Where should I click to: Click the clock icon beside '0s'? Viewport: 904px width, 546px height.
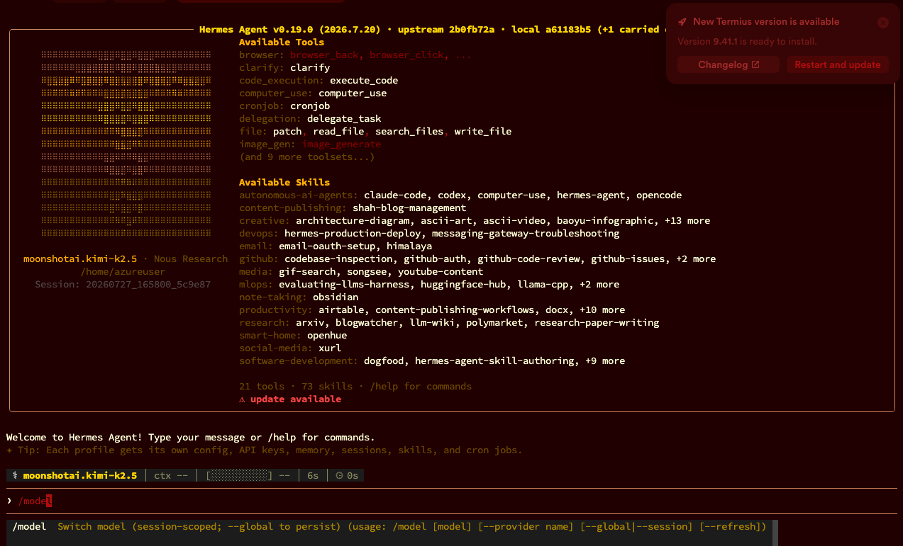click(x=340, y=476)
